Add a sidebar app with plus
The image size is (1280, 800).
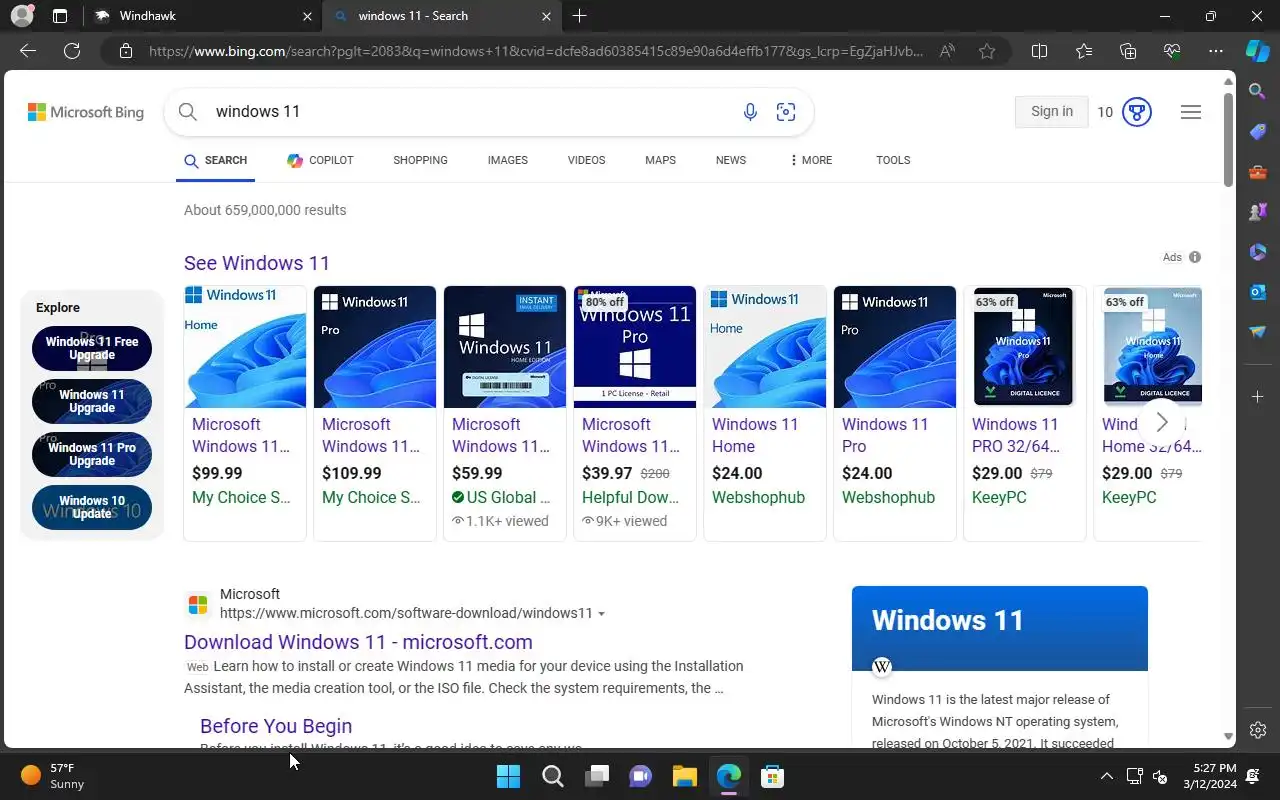coord(1258,397)
